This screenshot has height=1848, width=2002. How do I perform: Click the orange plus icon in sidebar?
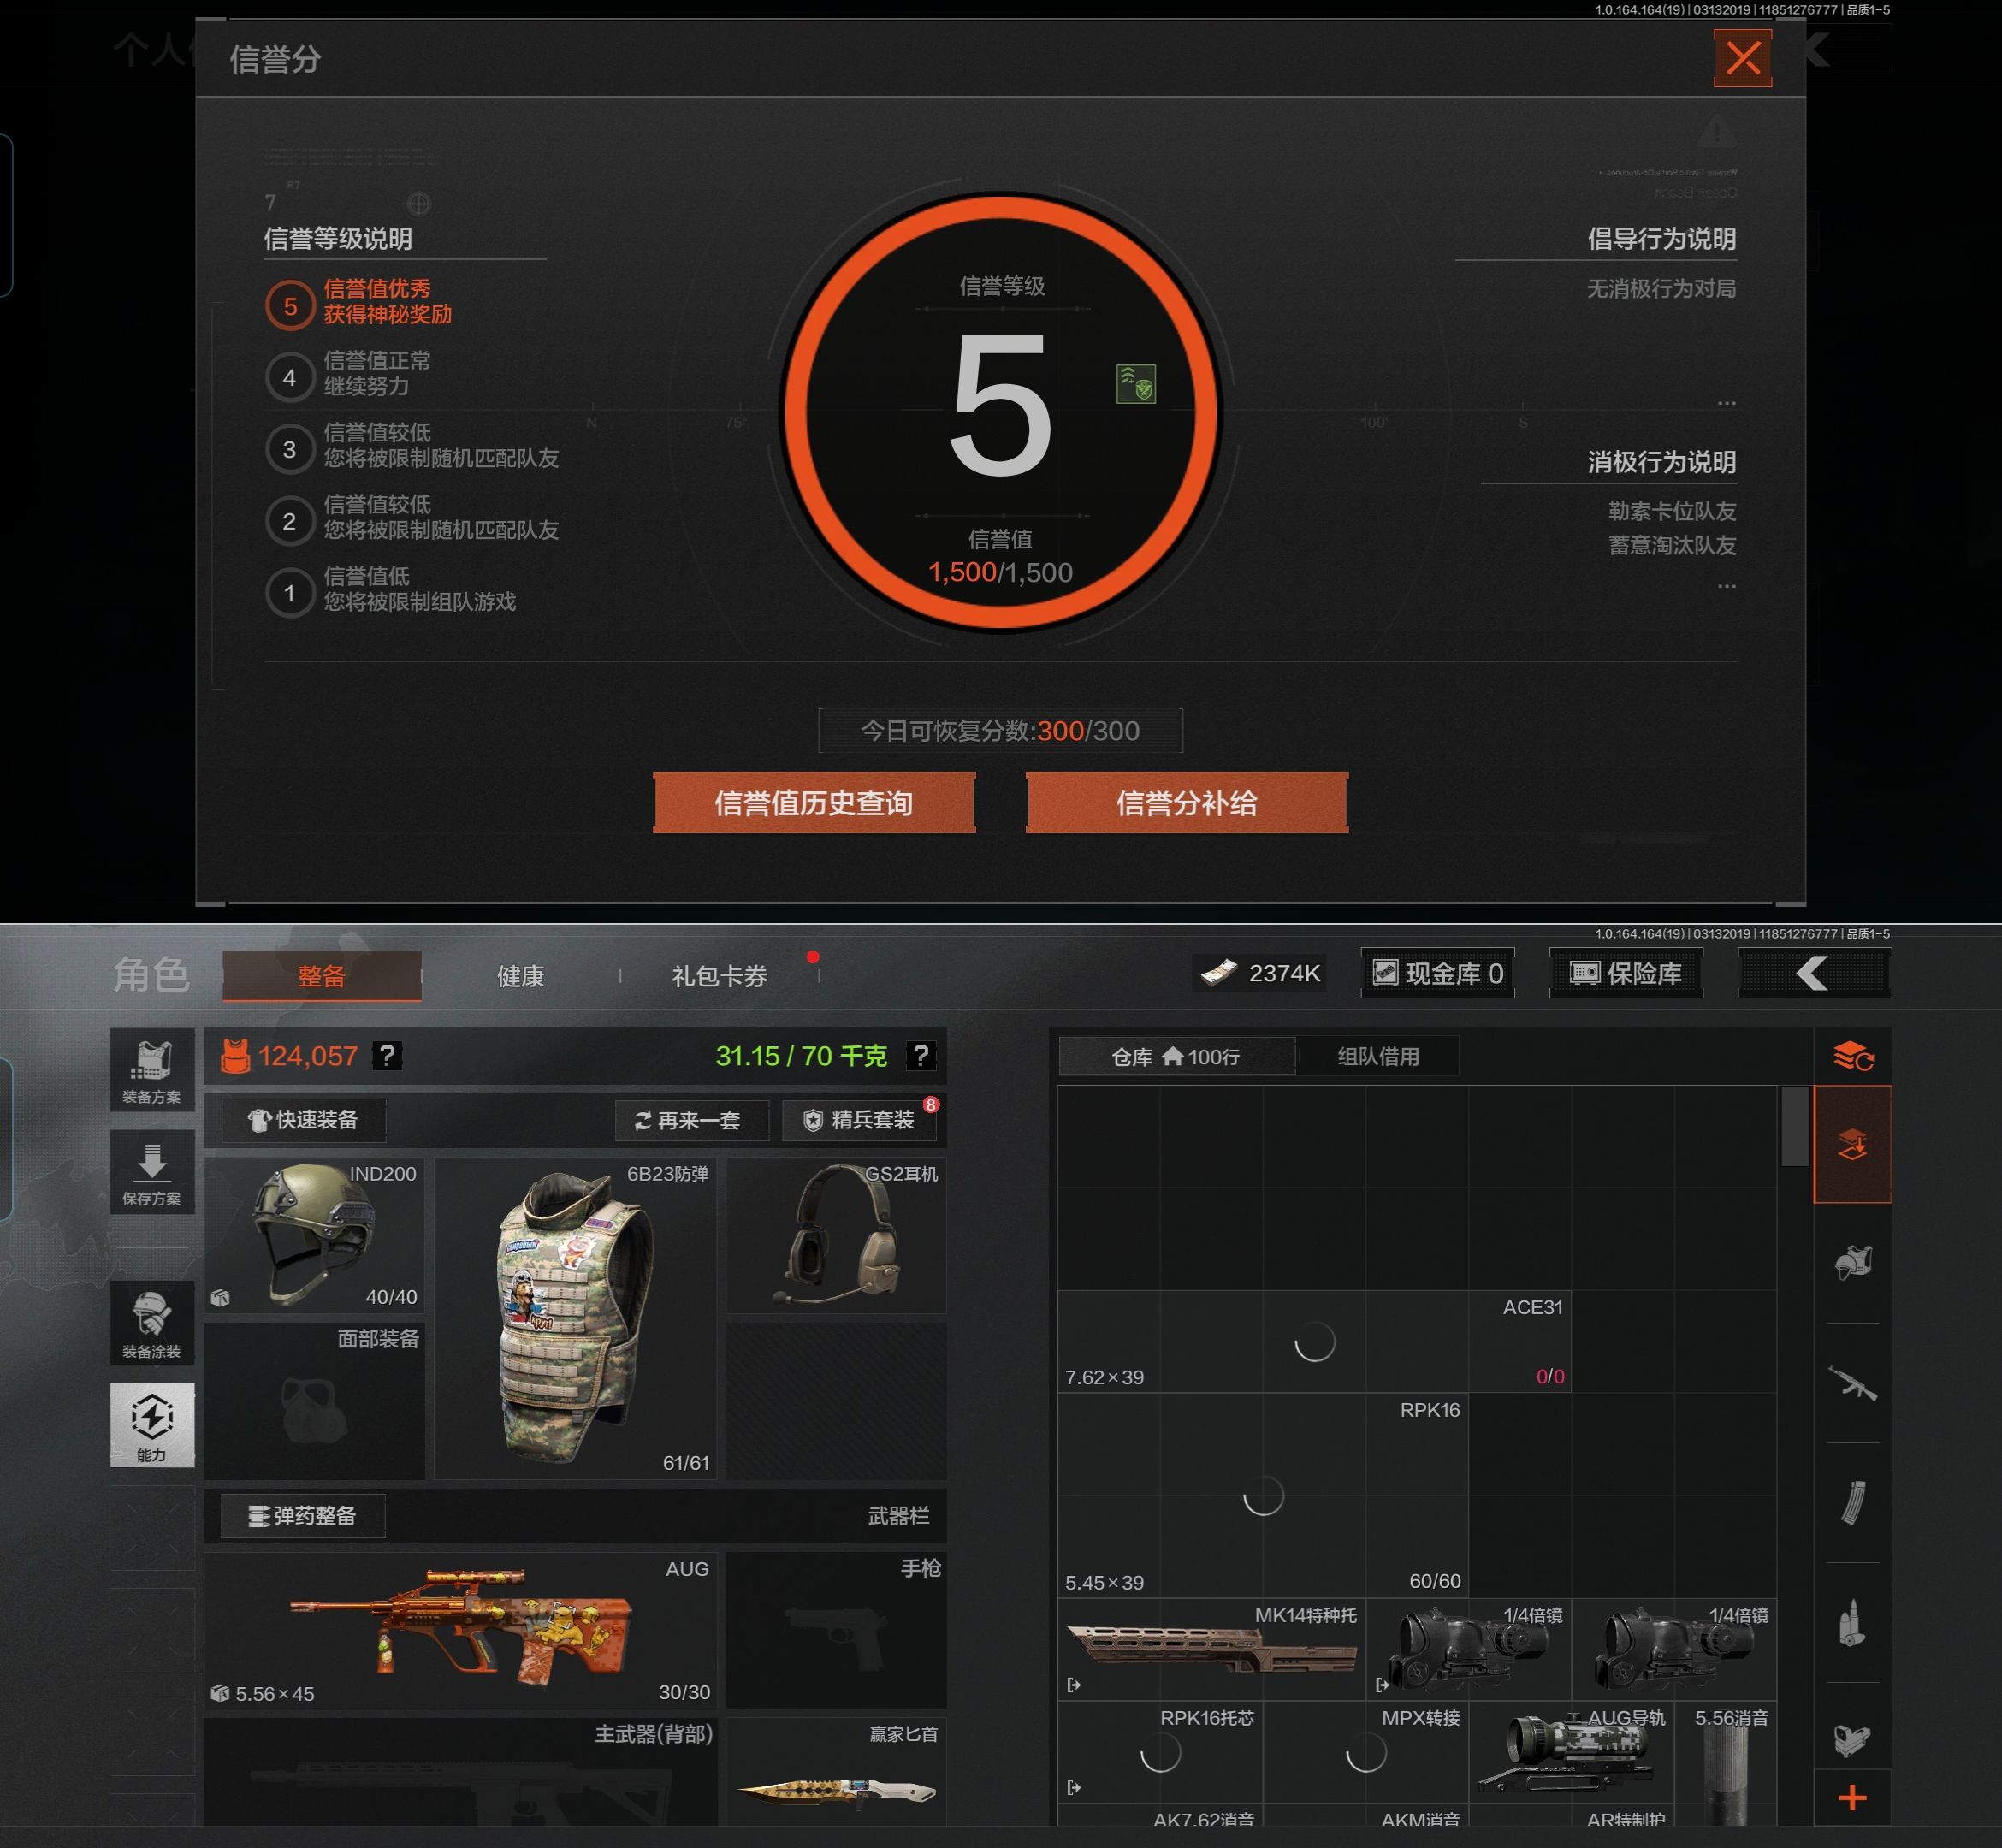1852,1797
